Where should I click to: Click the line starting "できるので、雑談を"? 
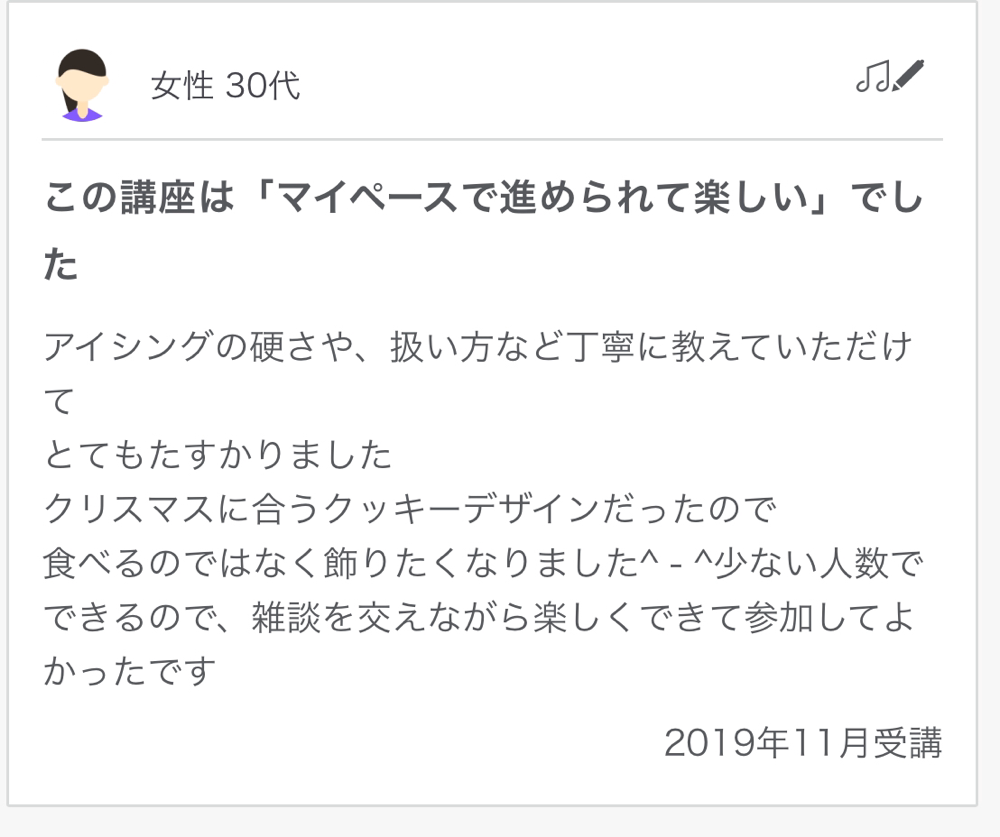coord(478,618)
